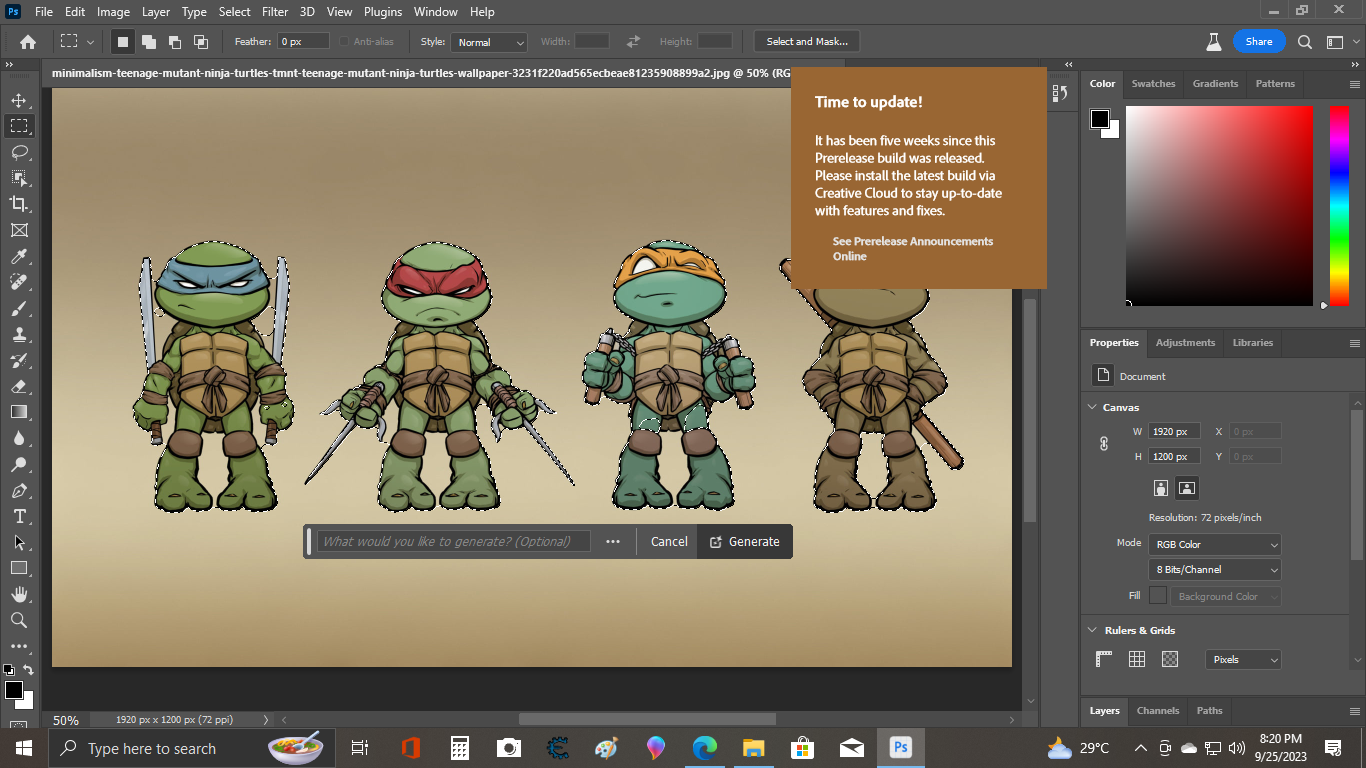Click inside the color picker field
1366x768 pixels.
(1219, 205)
